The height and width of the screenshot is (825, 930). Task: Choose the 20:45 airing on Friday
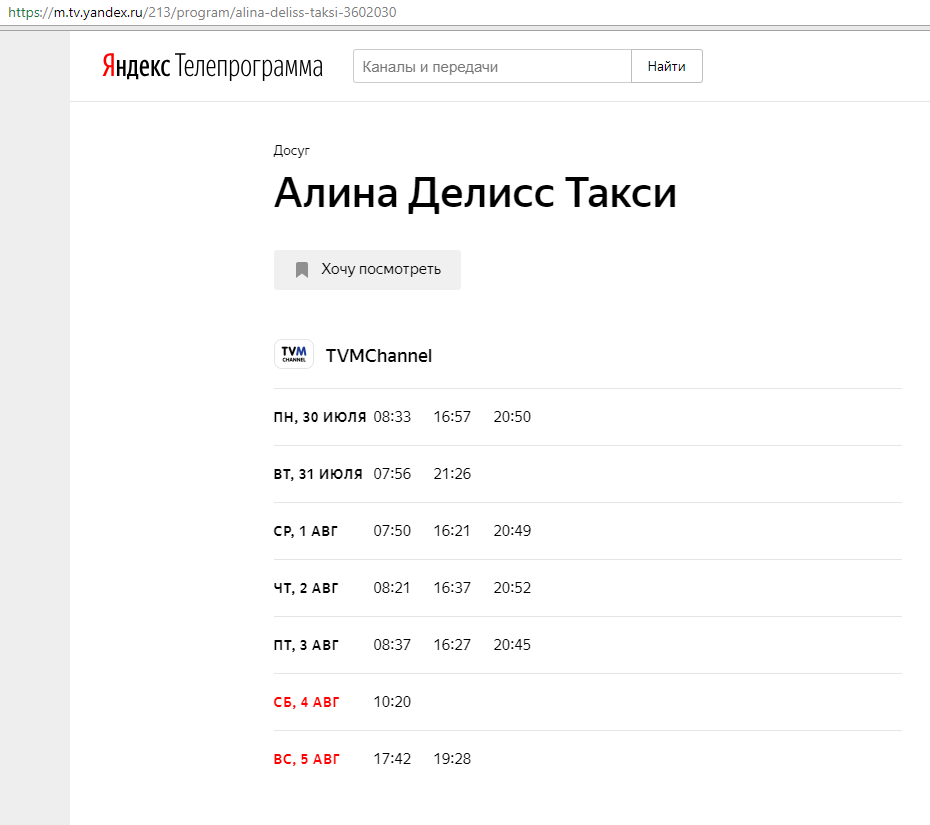[x=512, y=645]
